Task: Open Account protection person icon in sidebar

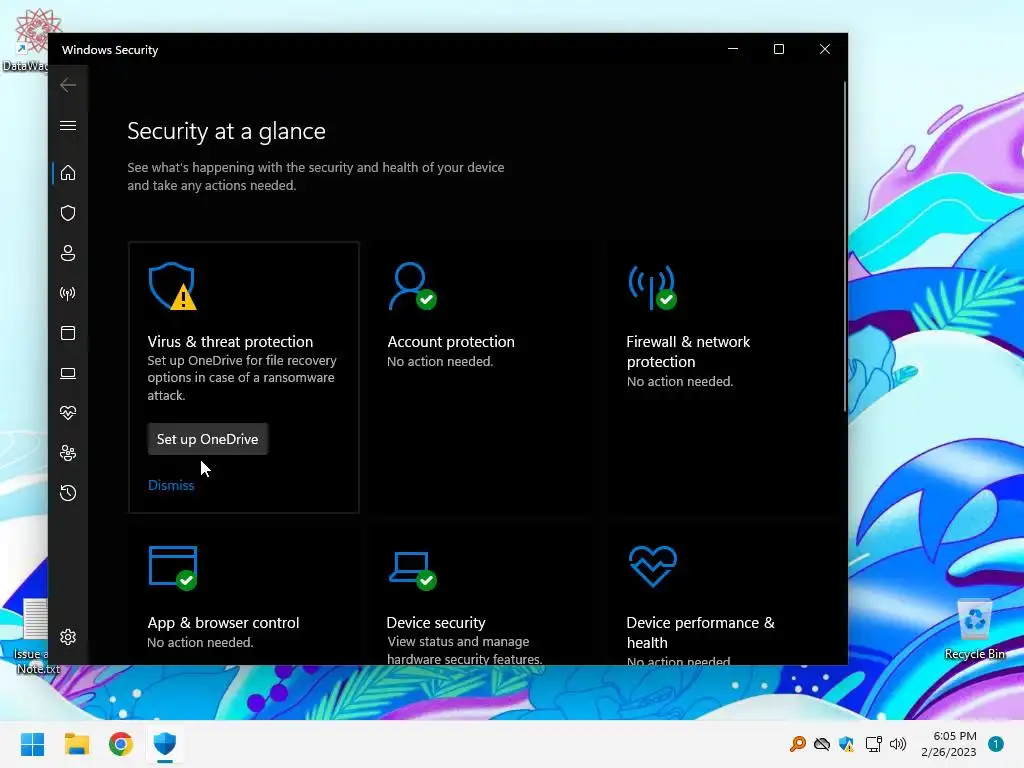Action: coord(68,253)
